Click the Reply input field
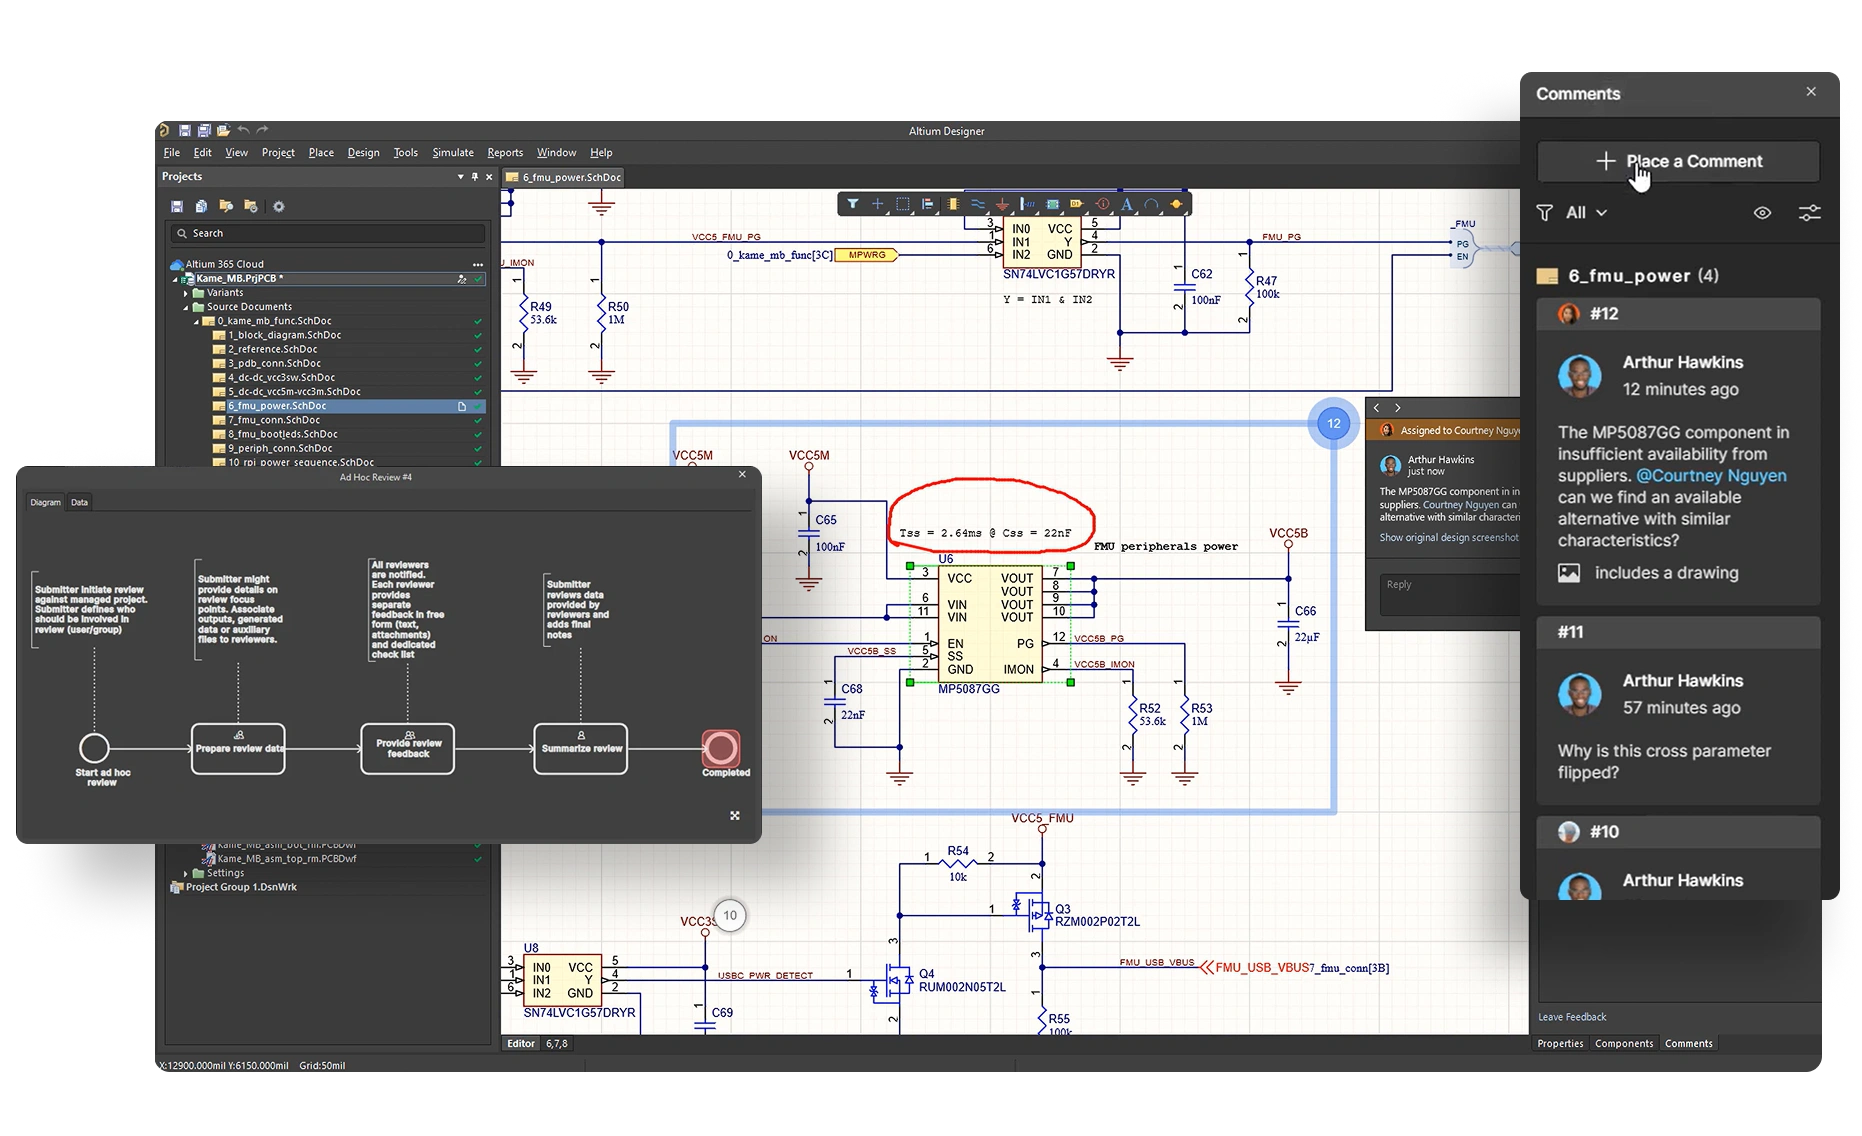Image resolution: width=1862 pixels, height=1136 pixels. pyautogui.click(x=1450, y=594)
